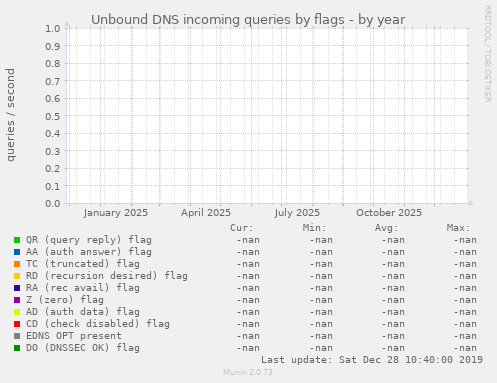Click the '0.2' y-axis value
This screenshot has width=497, height=383.
tap(53, 168)
